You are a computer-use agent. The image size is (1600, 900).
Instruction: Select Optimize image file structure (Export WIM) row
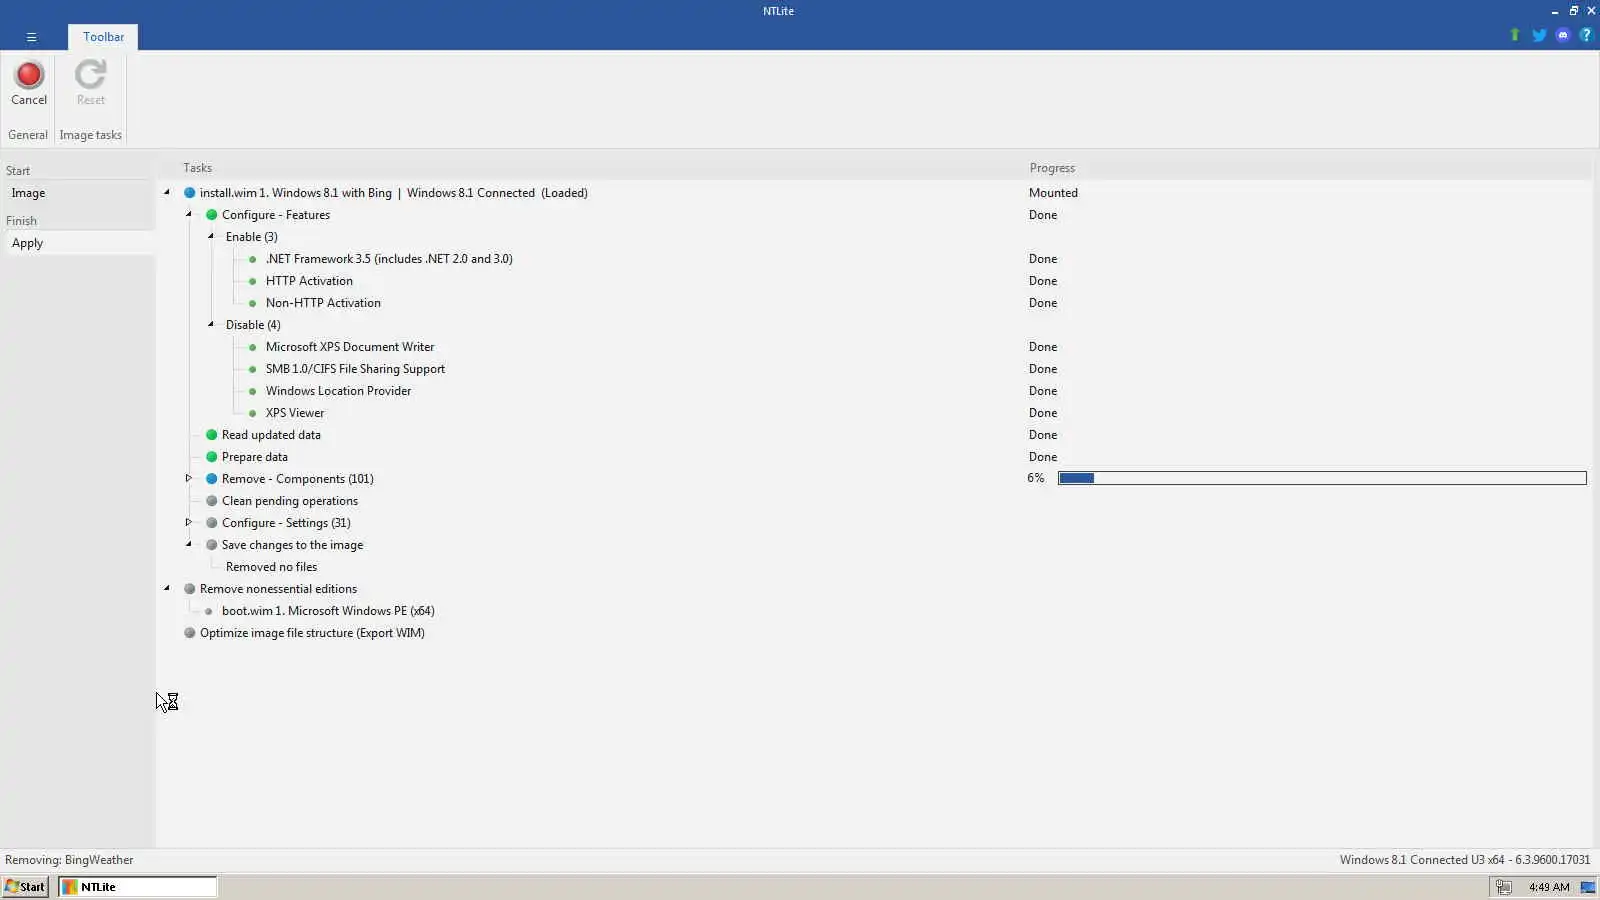click(x=312, y=633)
